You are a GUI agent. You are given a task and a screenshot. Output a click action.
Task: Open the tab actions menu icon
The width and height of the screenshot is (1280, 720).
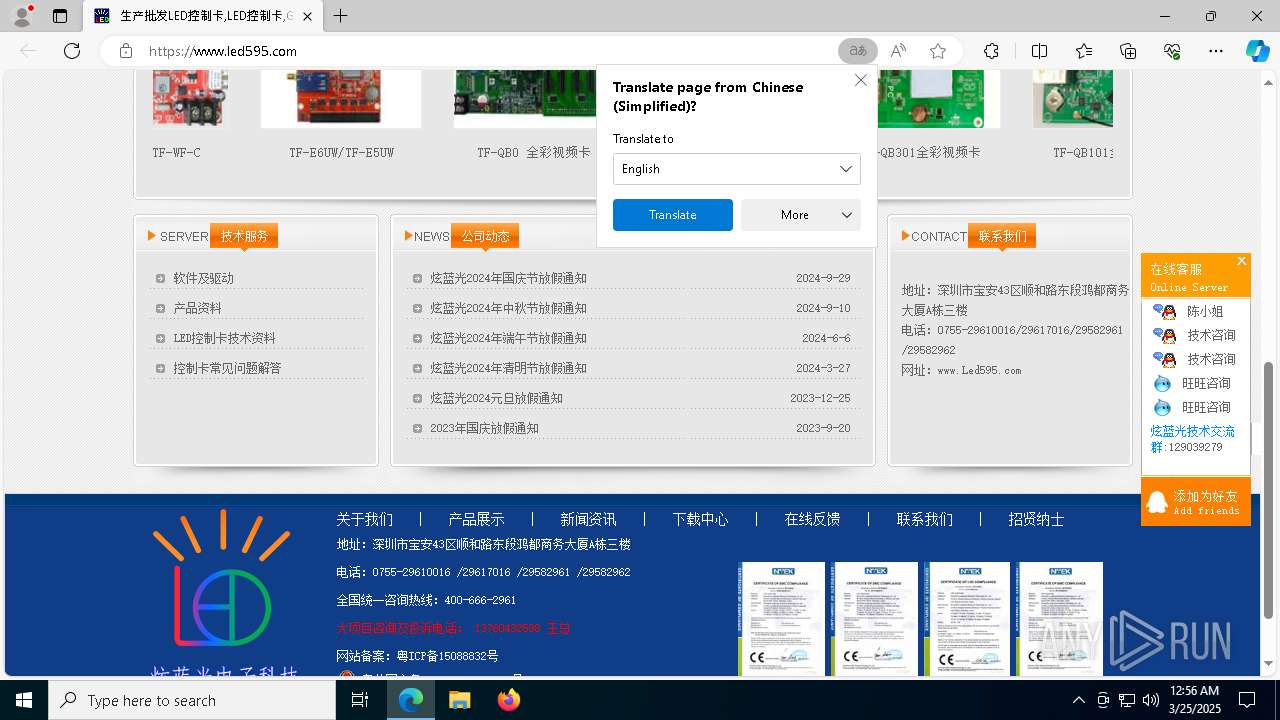pos(60,16)
